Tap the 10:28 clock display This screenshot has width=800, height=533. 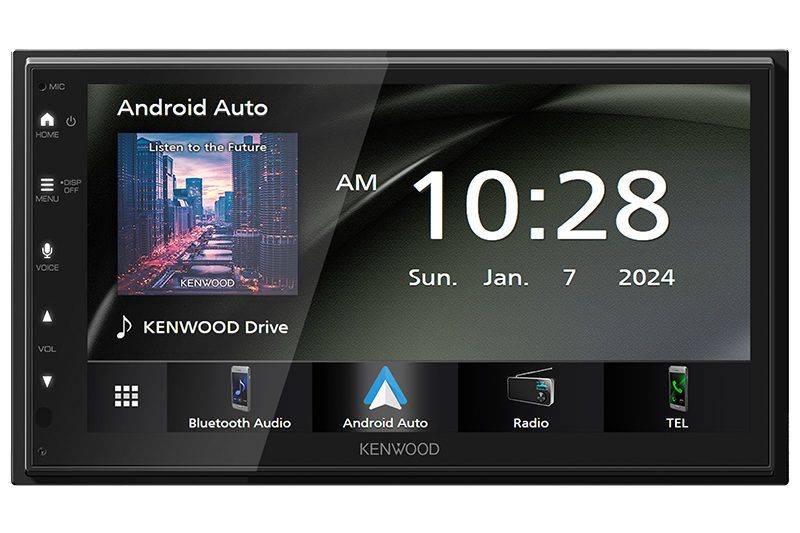pos(540,206)
